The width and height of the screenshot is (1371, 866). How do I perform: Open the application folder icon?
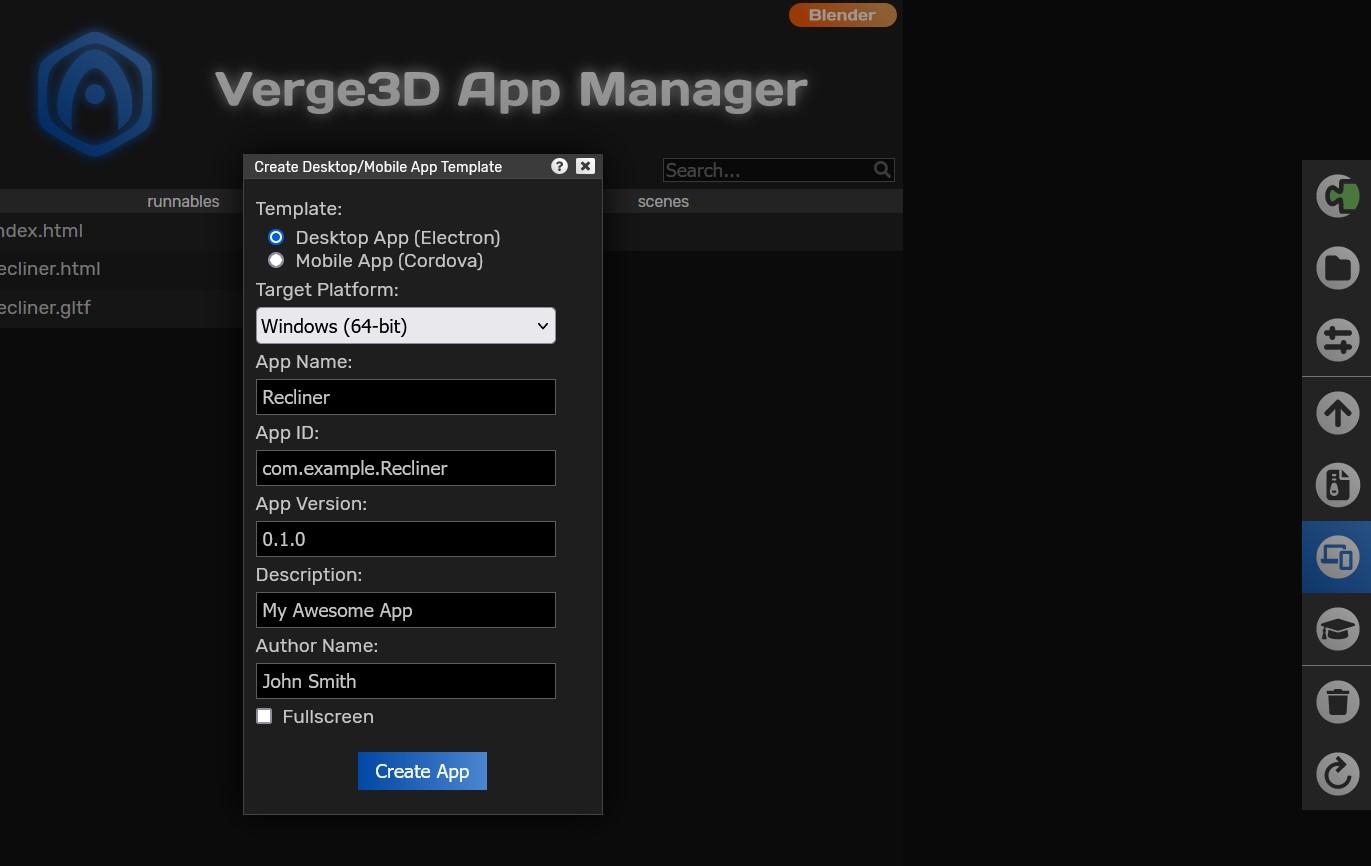point(1337,268)
